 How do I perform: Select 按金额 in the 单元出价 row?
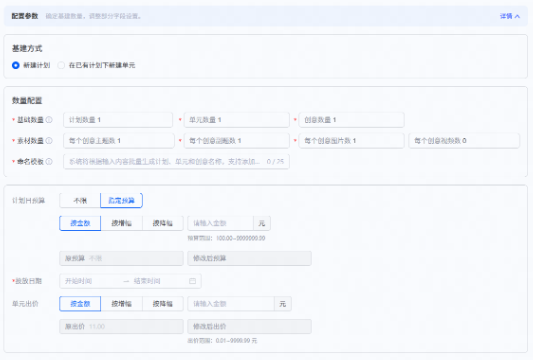(x=80, y=304)
